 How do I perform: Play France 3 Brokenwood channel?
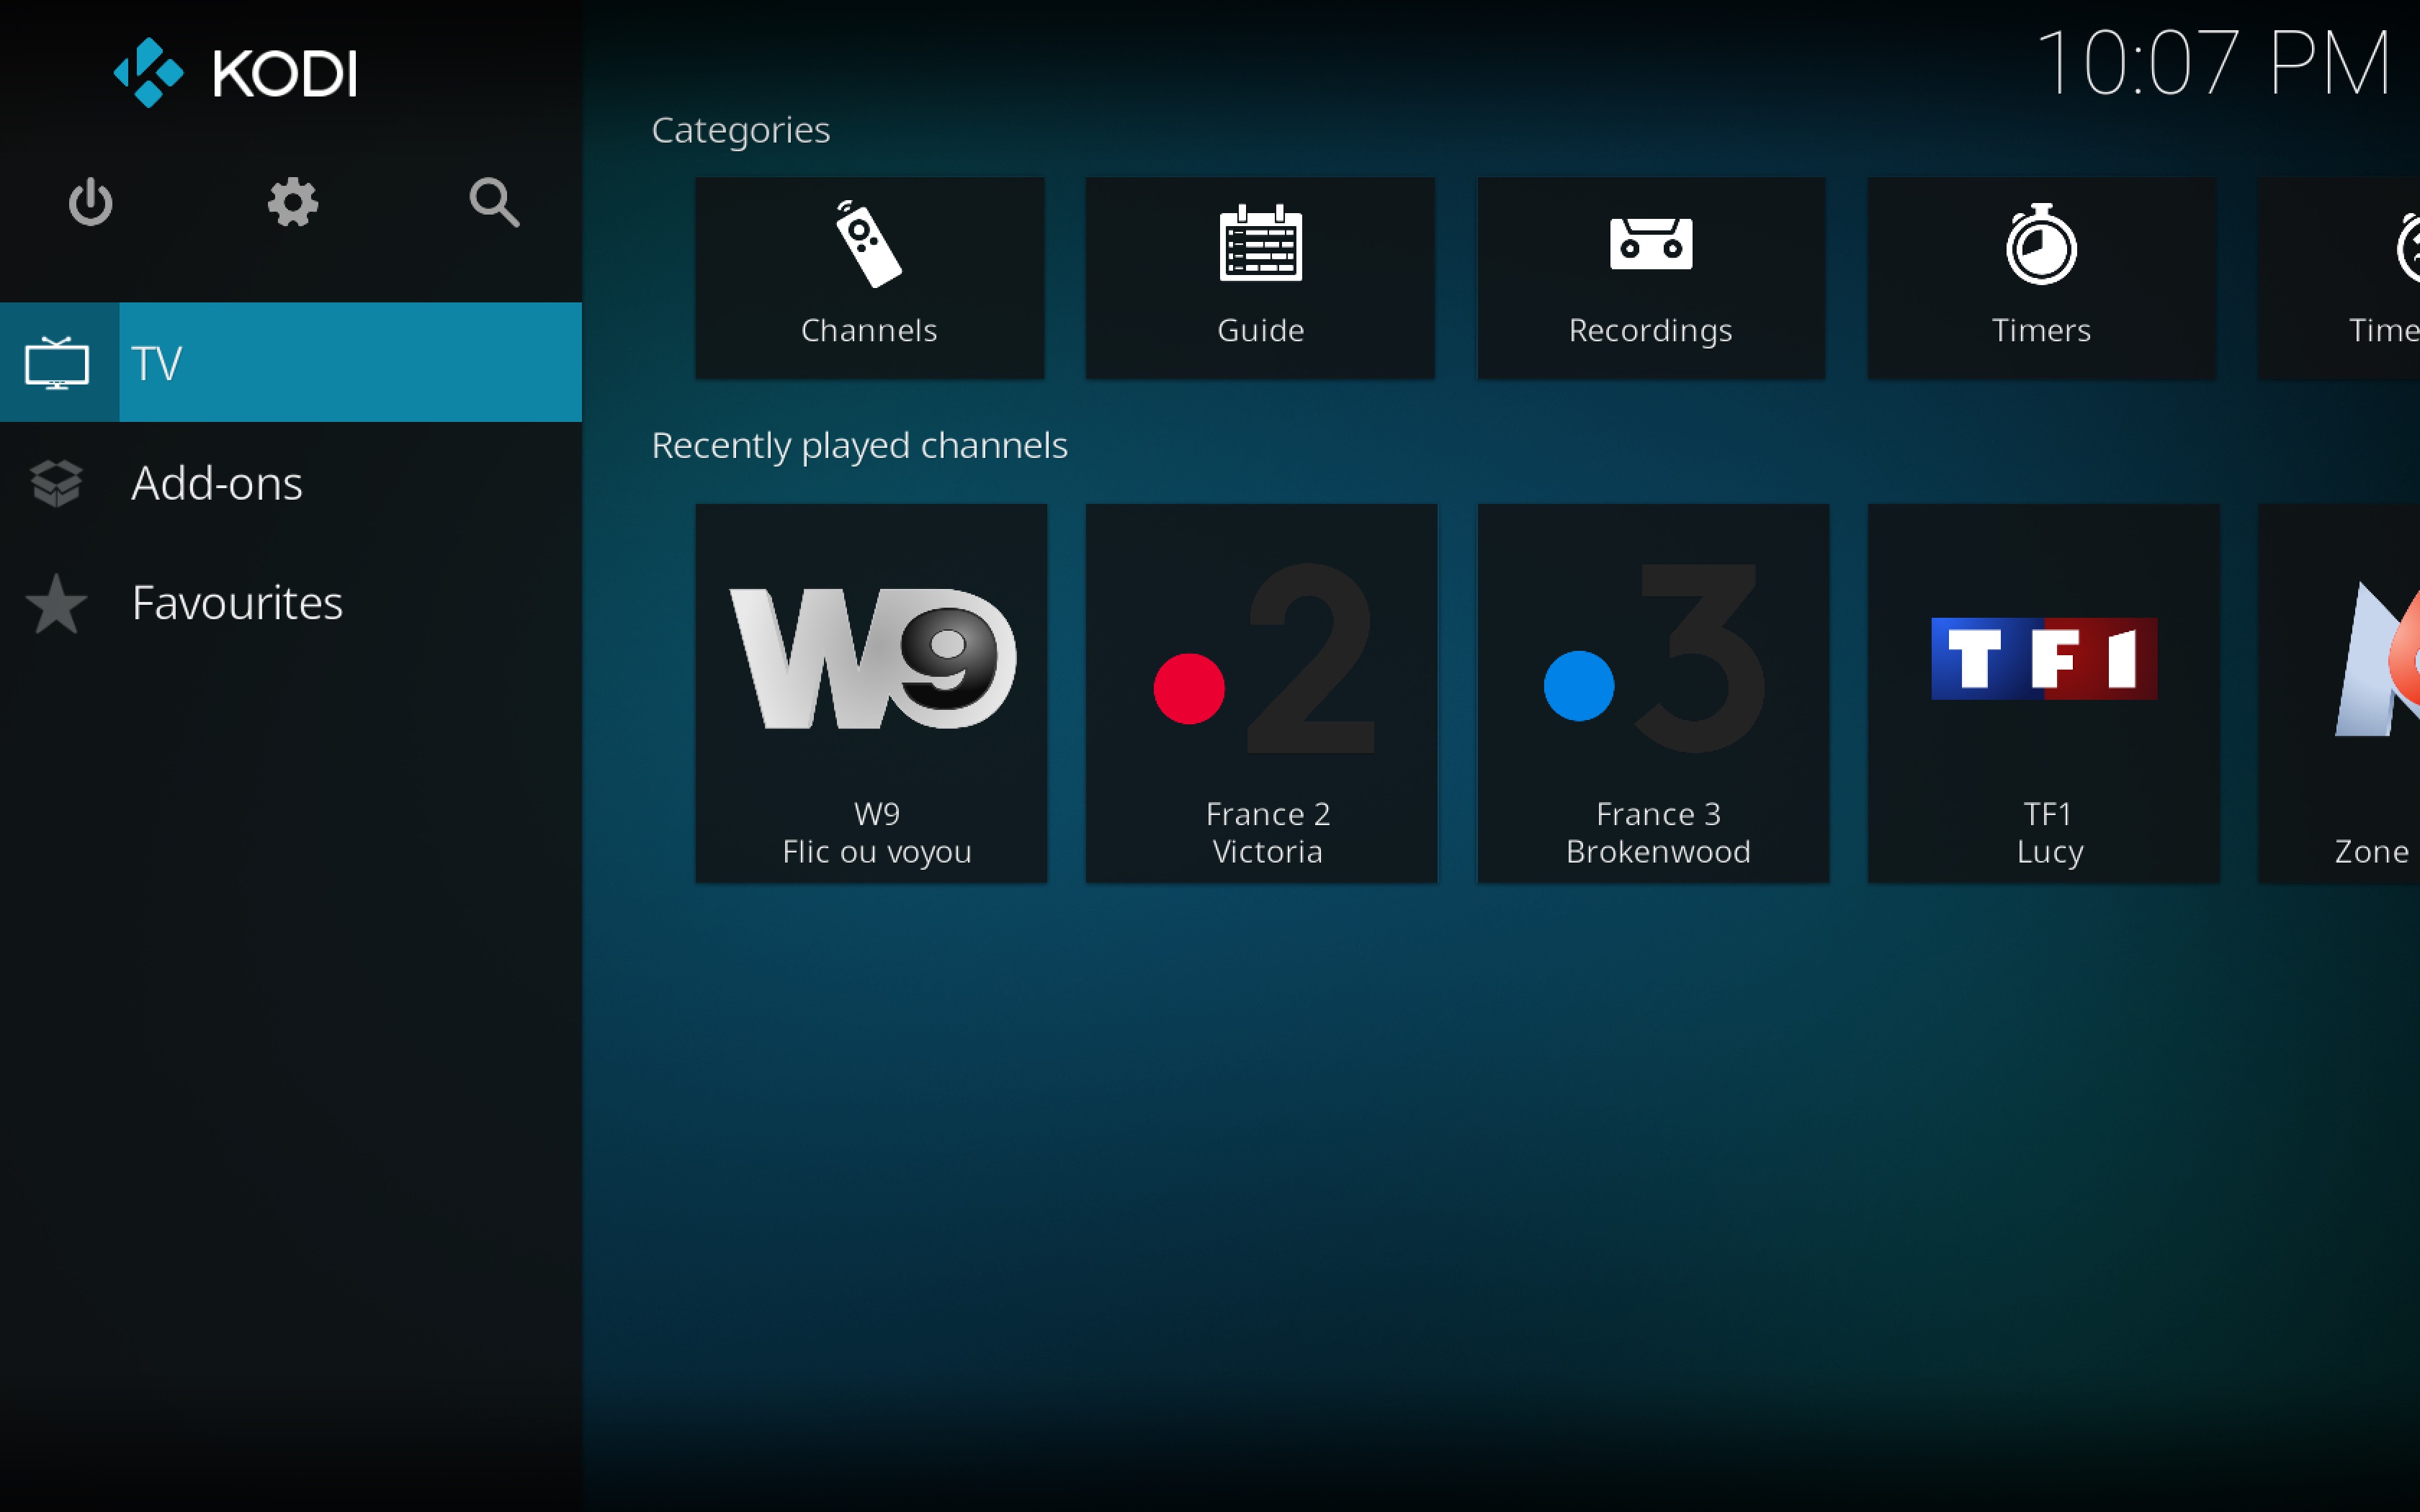1653,692
